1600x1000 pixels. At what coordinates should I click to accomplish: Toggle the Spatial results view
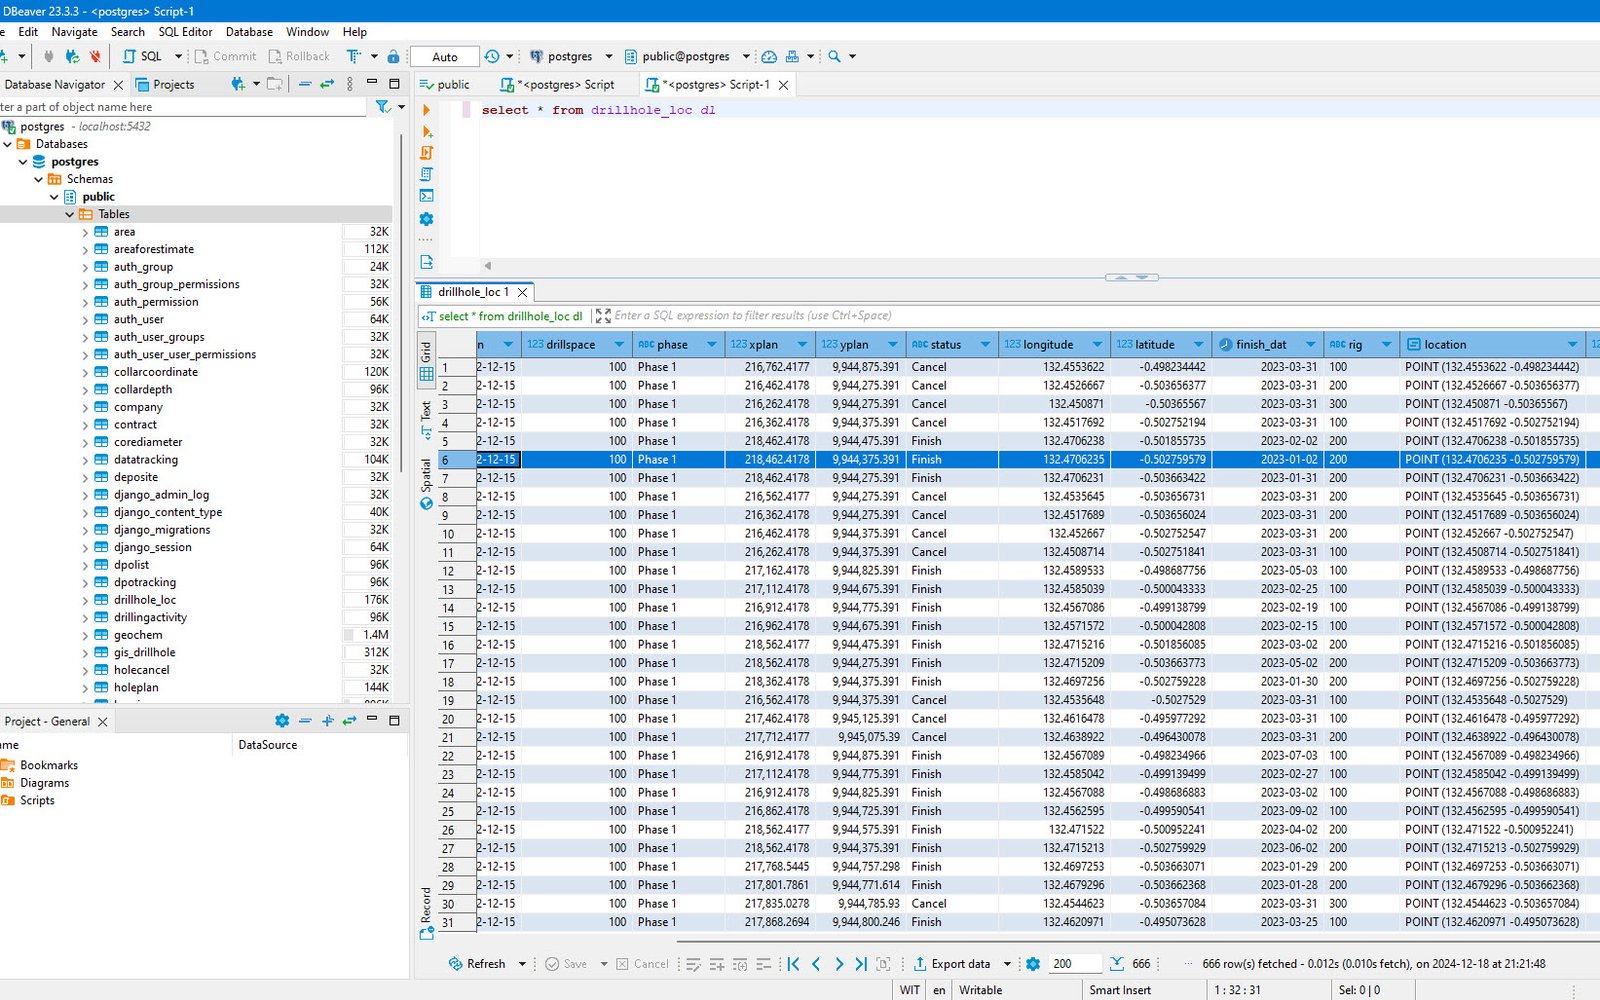pos(426,484)
